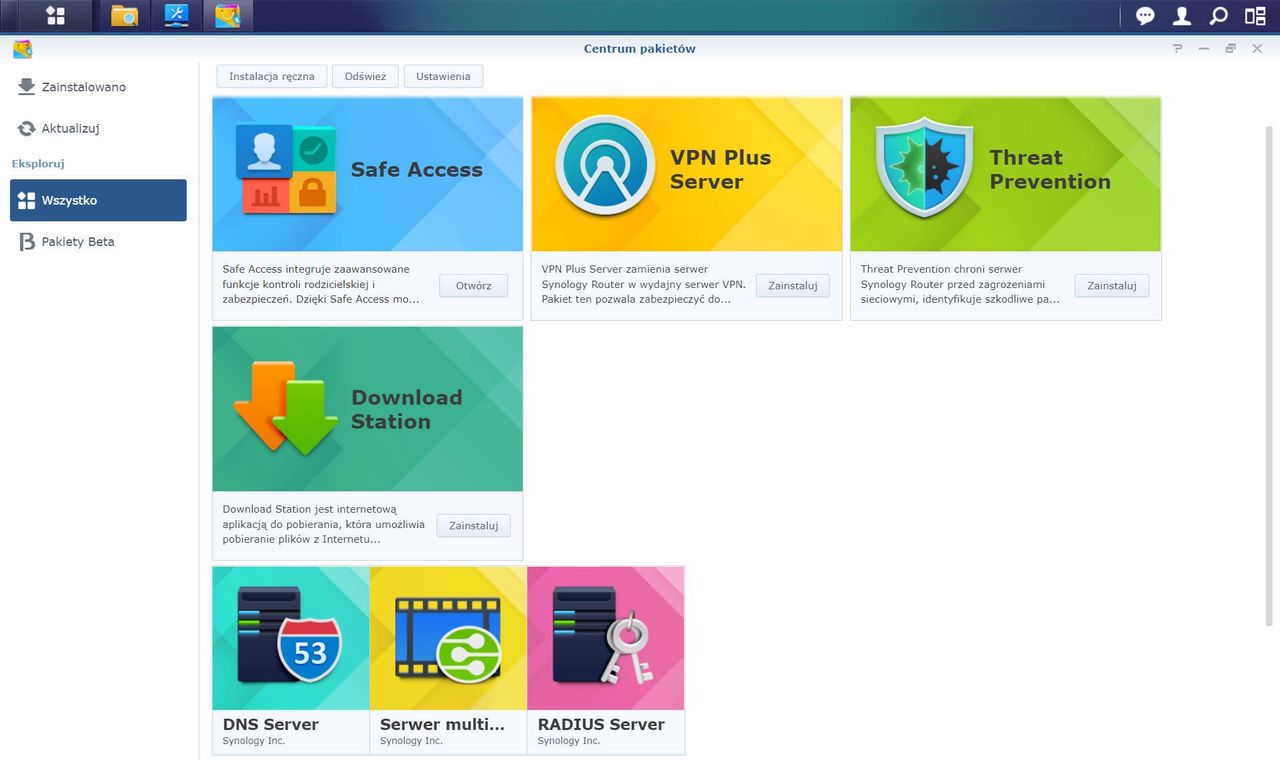Click Zainstaluj for VPN Plus Server

(793, 285)
